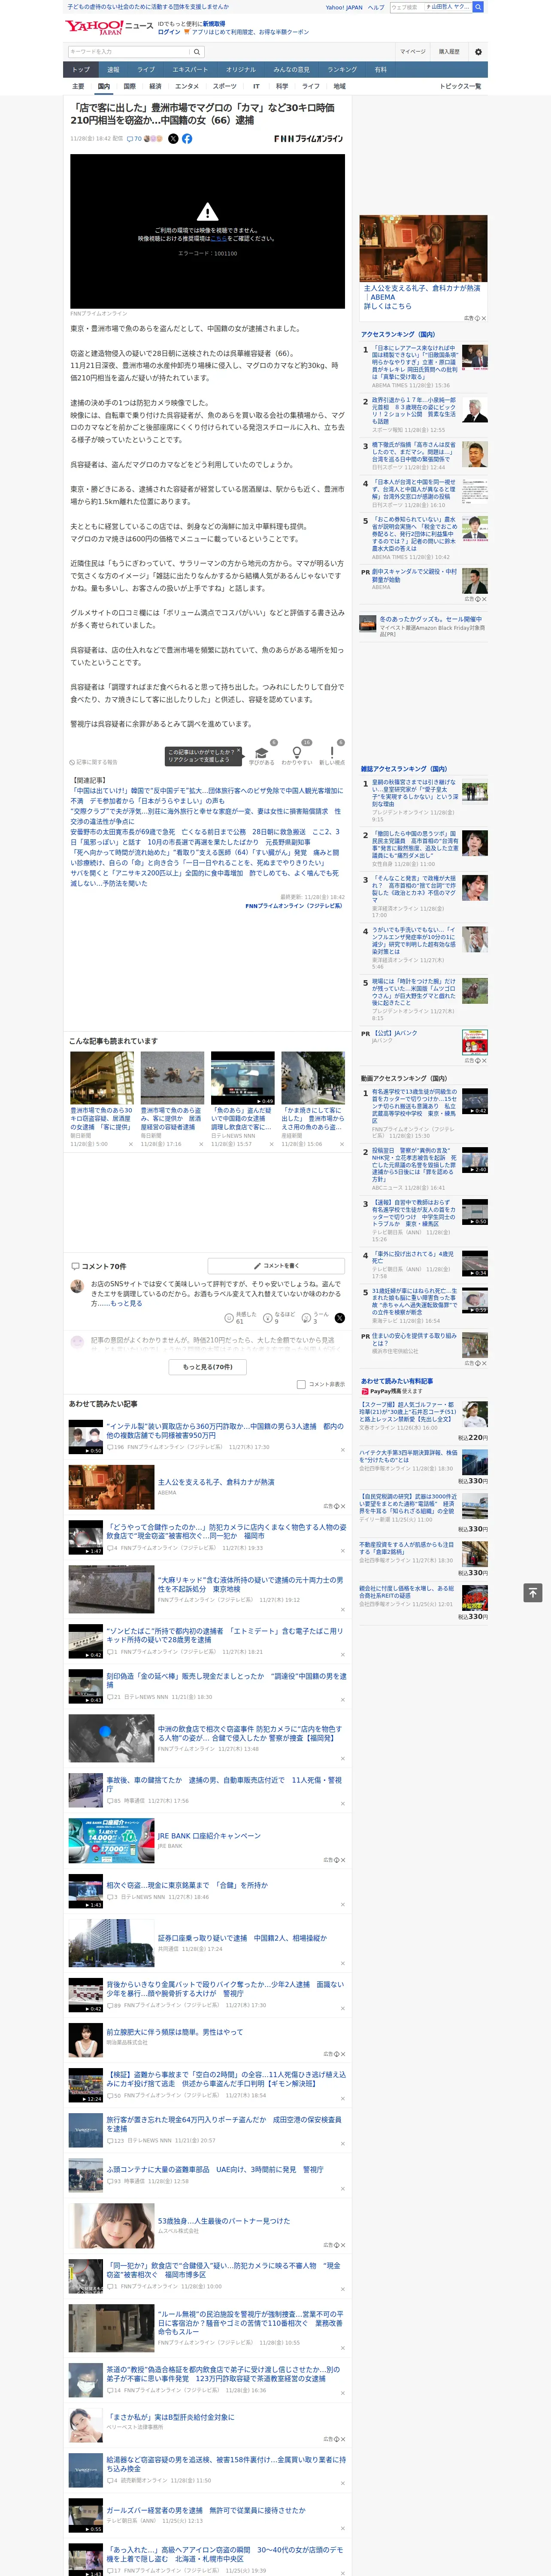Screen dimensions: 551x2576
Task: Open the 購入履歴 link
Action: [x=449, y=52]
